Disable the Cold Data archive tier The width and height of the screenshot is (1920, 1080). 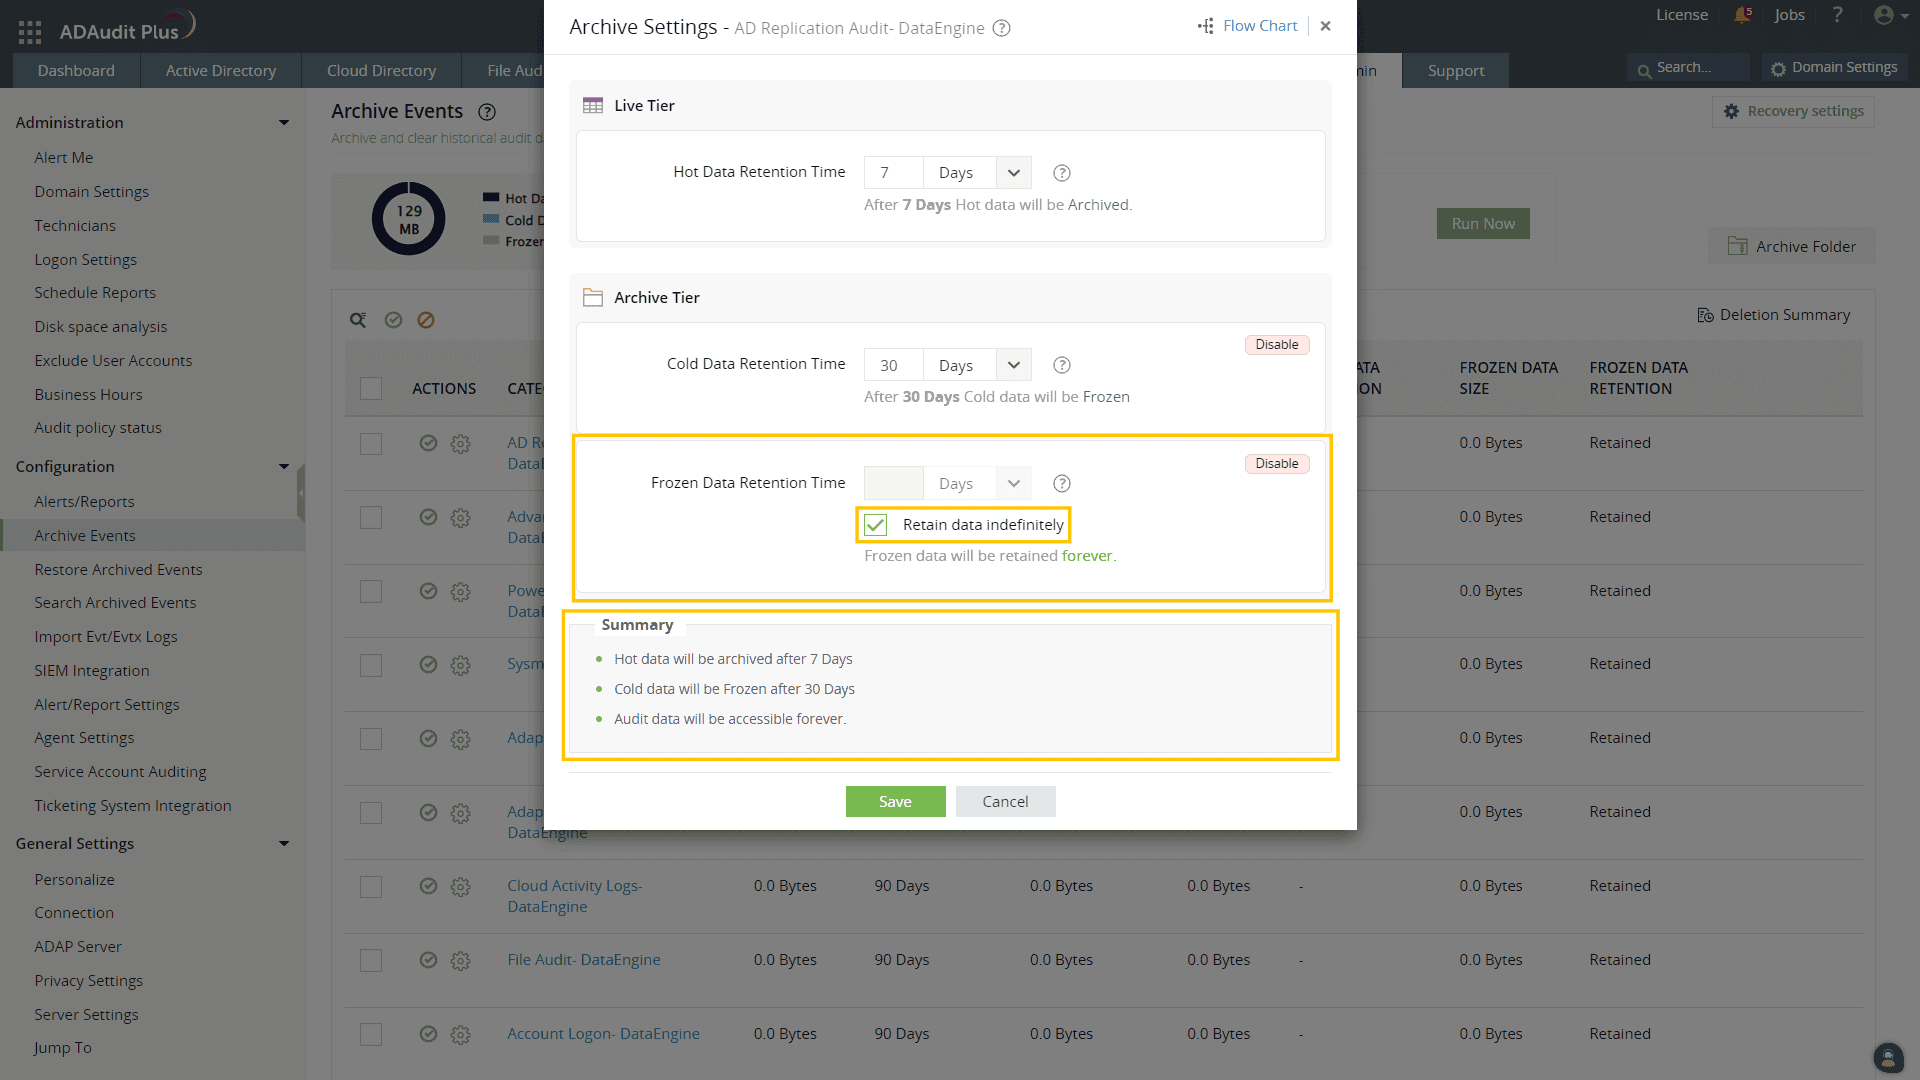coord(1277,345)
